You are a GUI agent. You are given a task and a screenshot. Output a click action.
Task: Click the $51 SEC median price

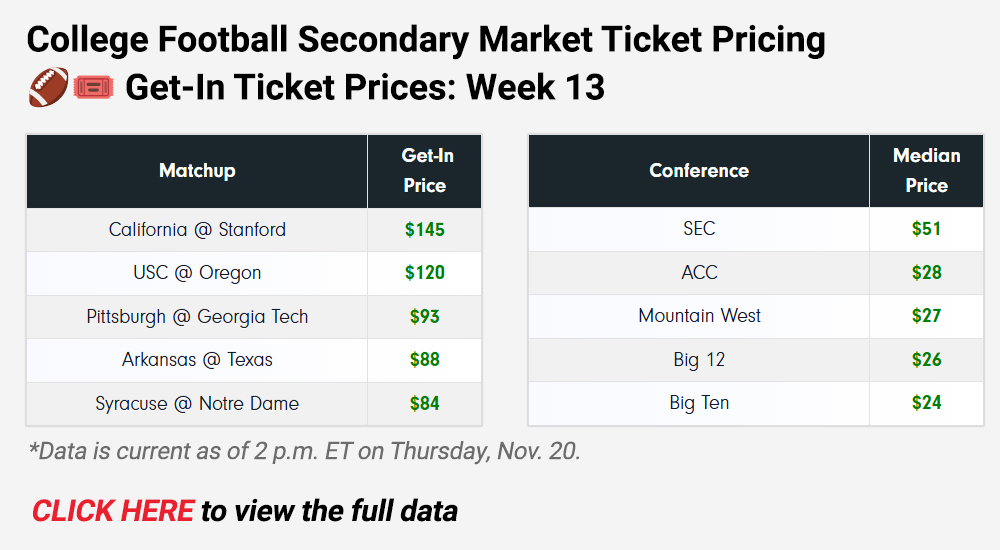[x=926, y=229]
